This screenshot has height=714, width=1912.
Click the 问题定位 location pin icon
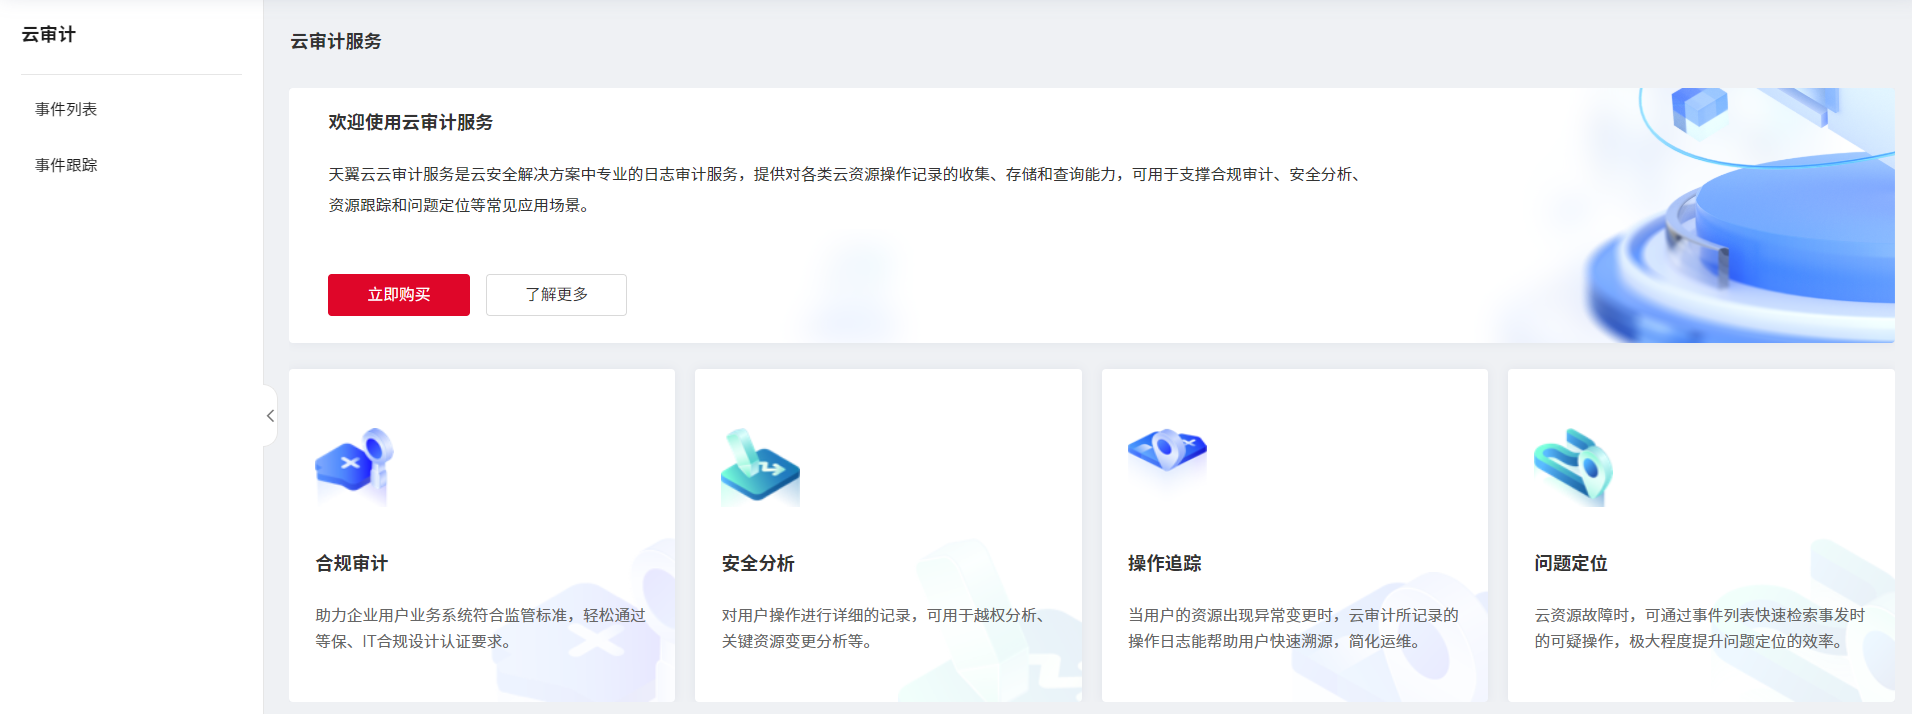tap(1573, 467)
